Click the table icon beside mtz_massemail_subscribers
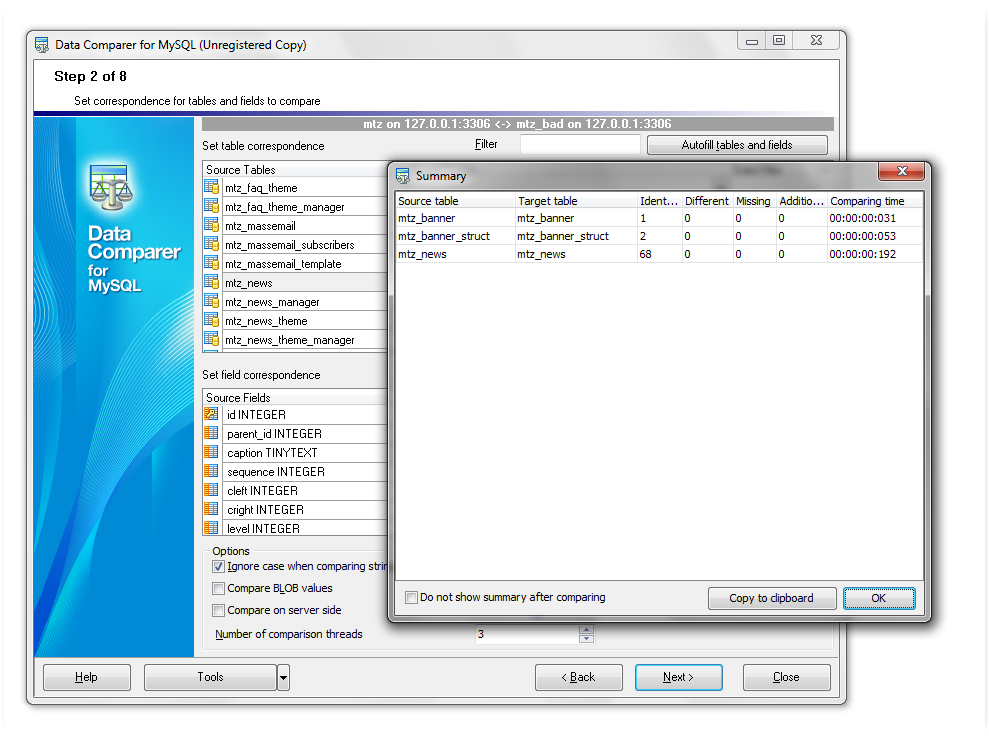This screenshot has height=744, width=989. point(211,243)
